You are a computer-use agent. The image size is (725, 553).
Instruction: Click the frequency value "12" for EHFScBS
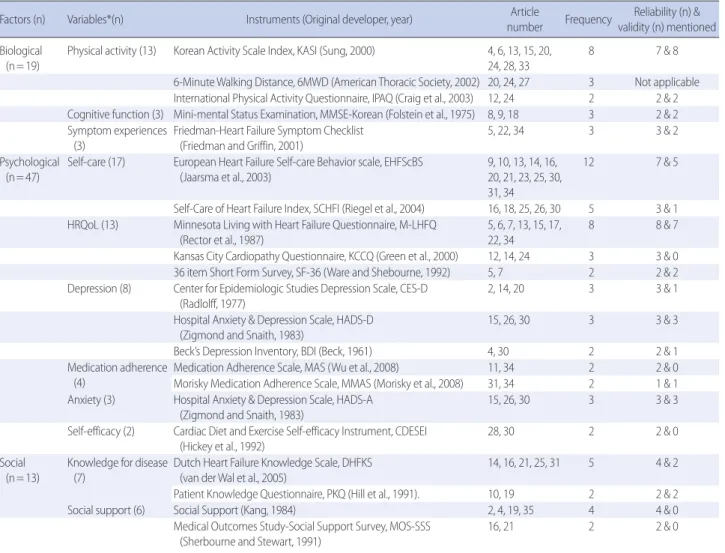589,162
